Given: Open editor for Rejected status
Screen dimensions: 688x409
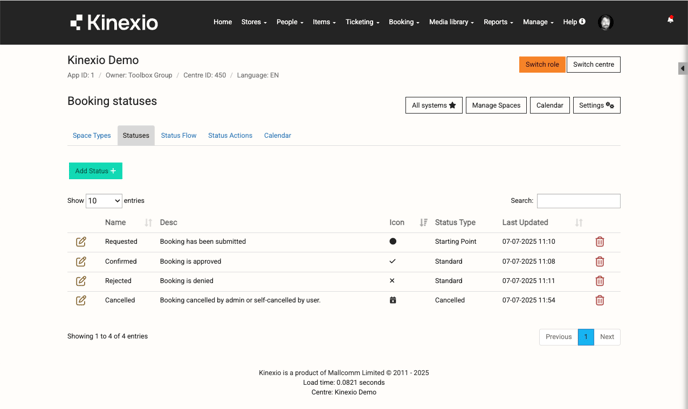Looking at the screenshot, I should pos(81,281).
